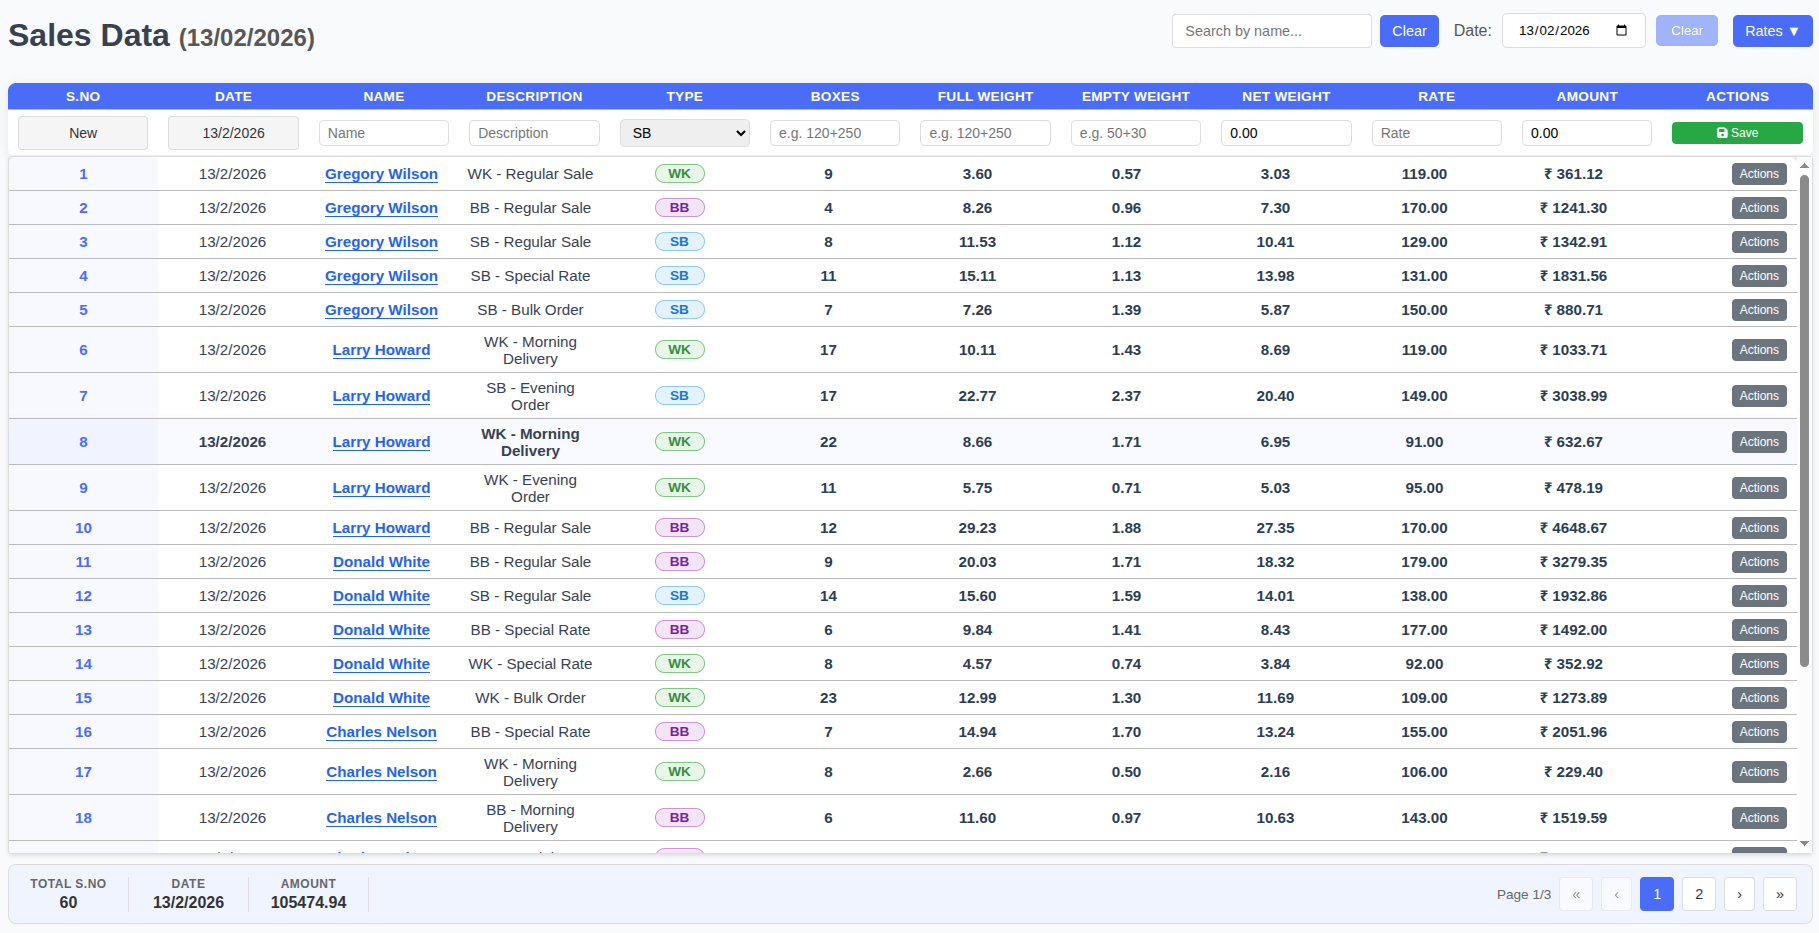
Task: Open Larry Howard link in row 7
Action: (381, 396)
